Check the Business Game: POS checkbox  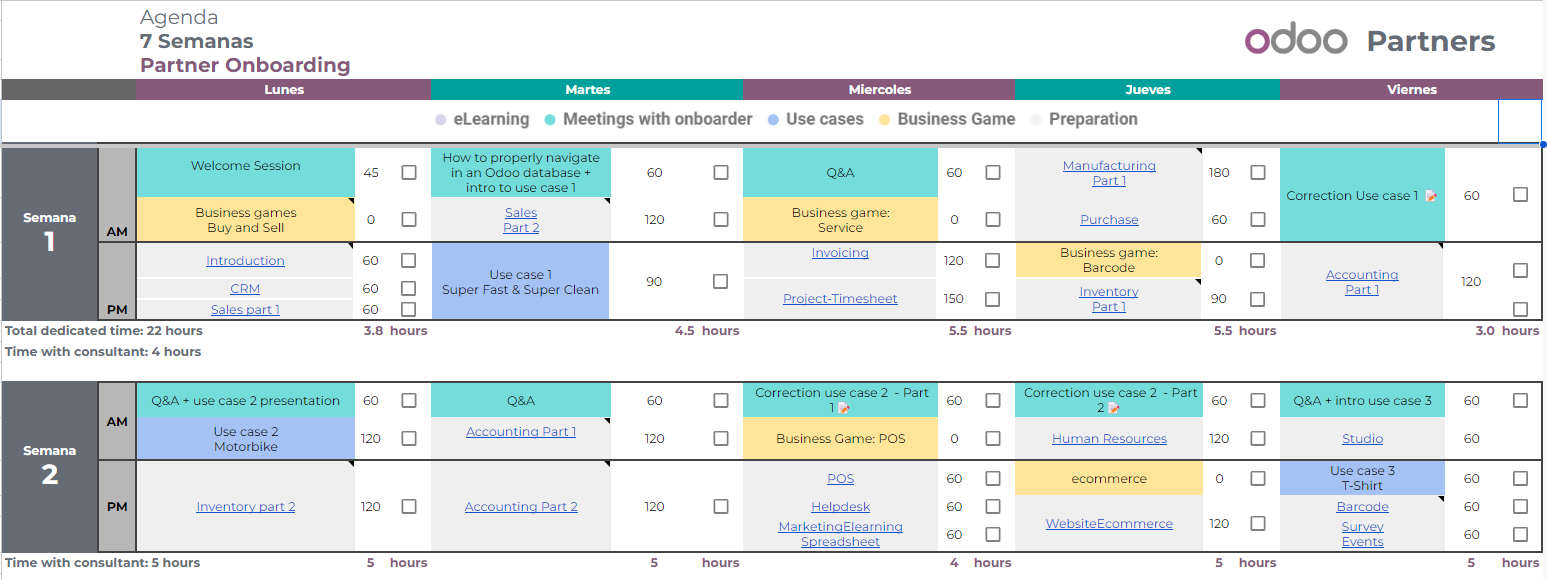[992, 439]
